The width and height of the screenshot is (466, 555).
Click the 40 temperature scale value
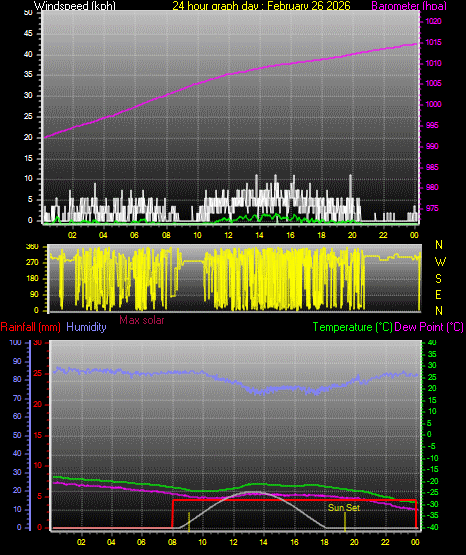(432, 343)
